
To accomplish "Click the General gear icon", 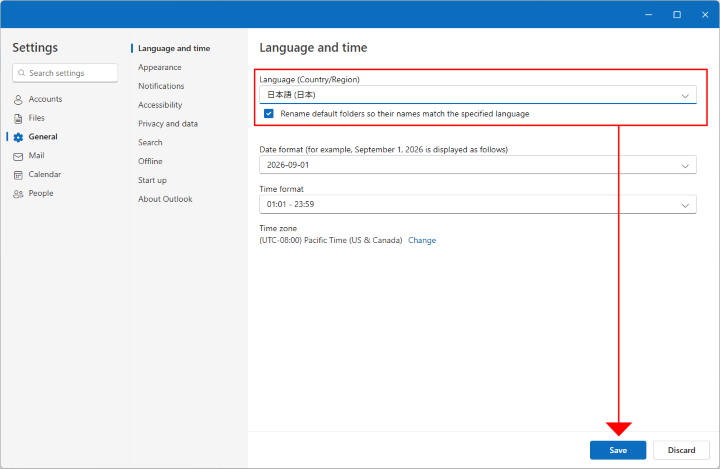I will (x=18, y=137).
